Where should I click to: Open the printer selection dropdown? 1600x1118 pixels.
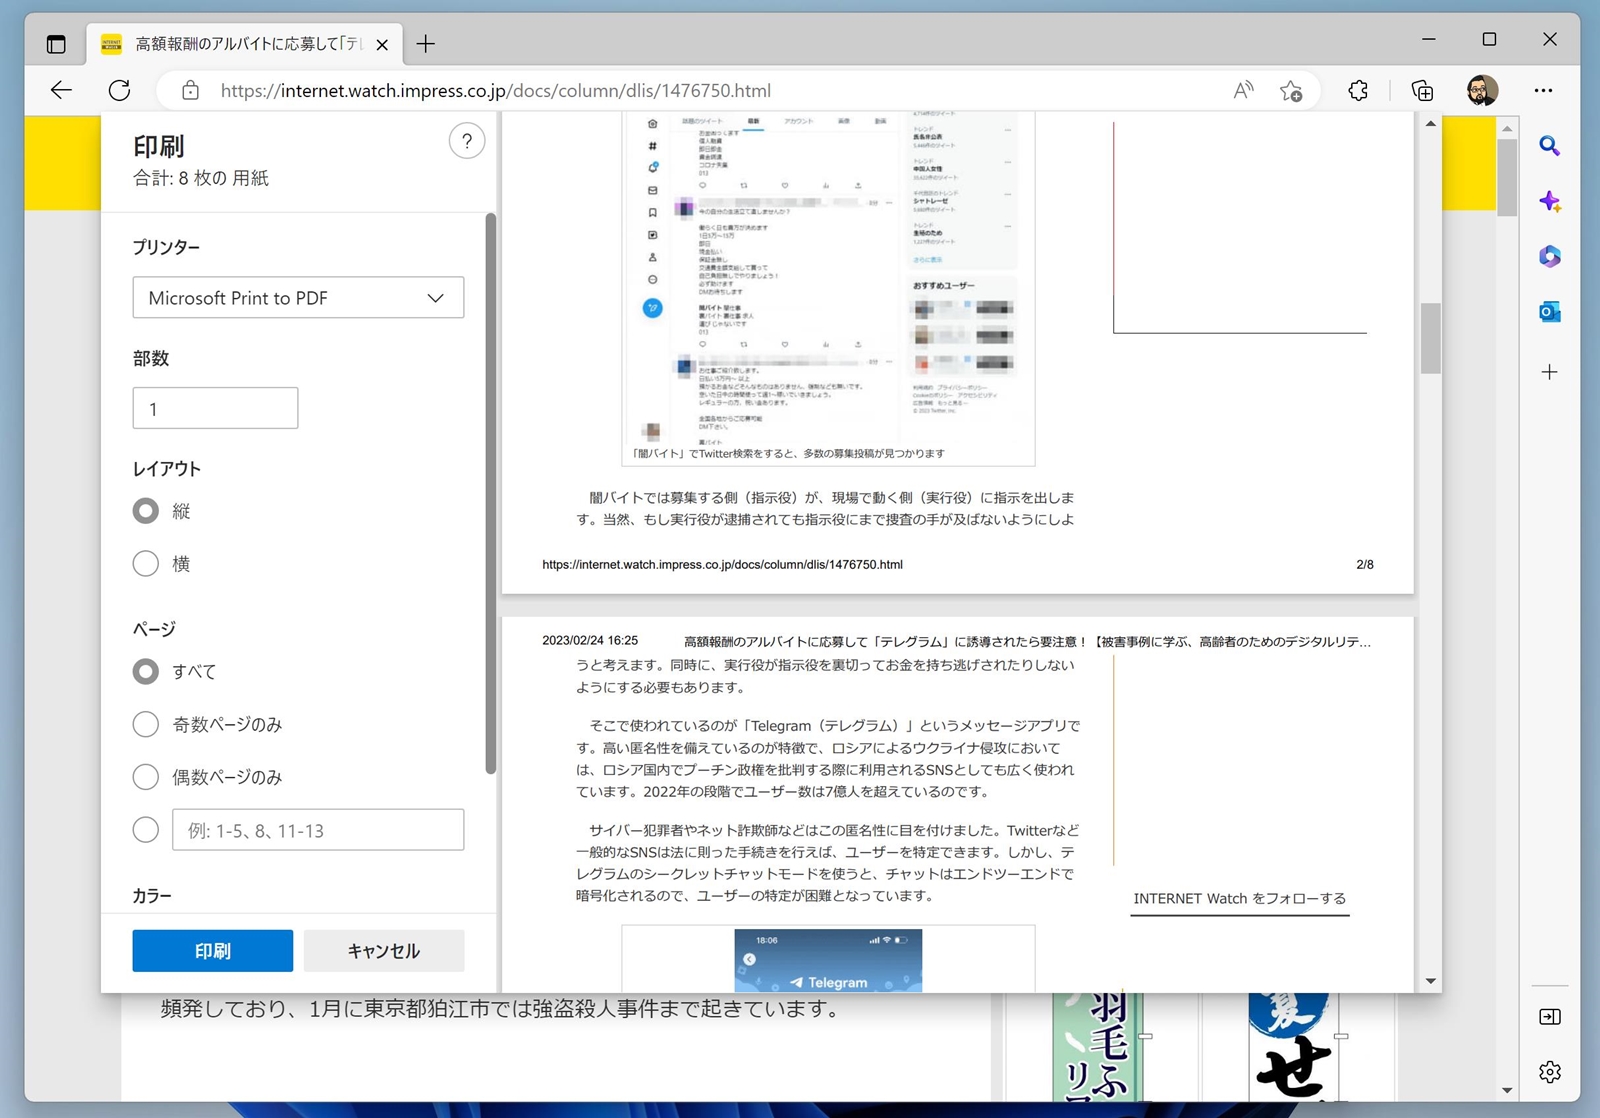pos(297,297)
